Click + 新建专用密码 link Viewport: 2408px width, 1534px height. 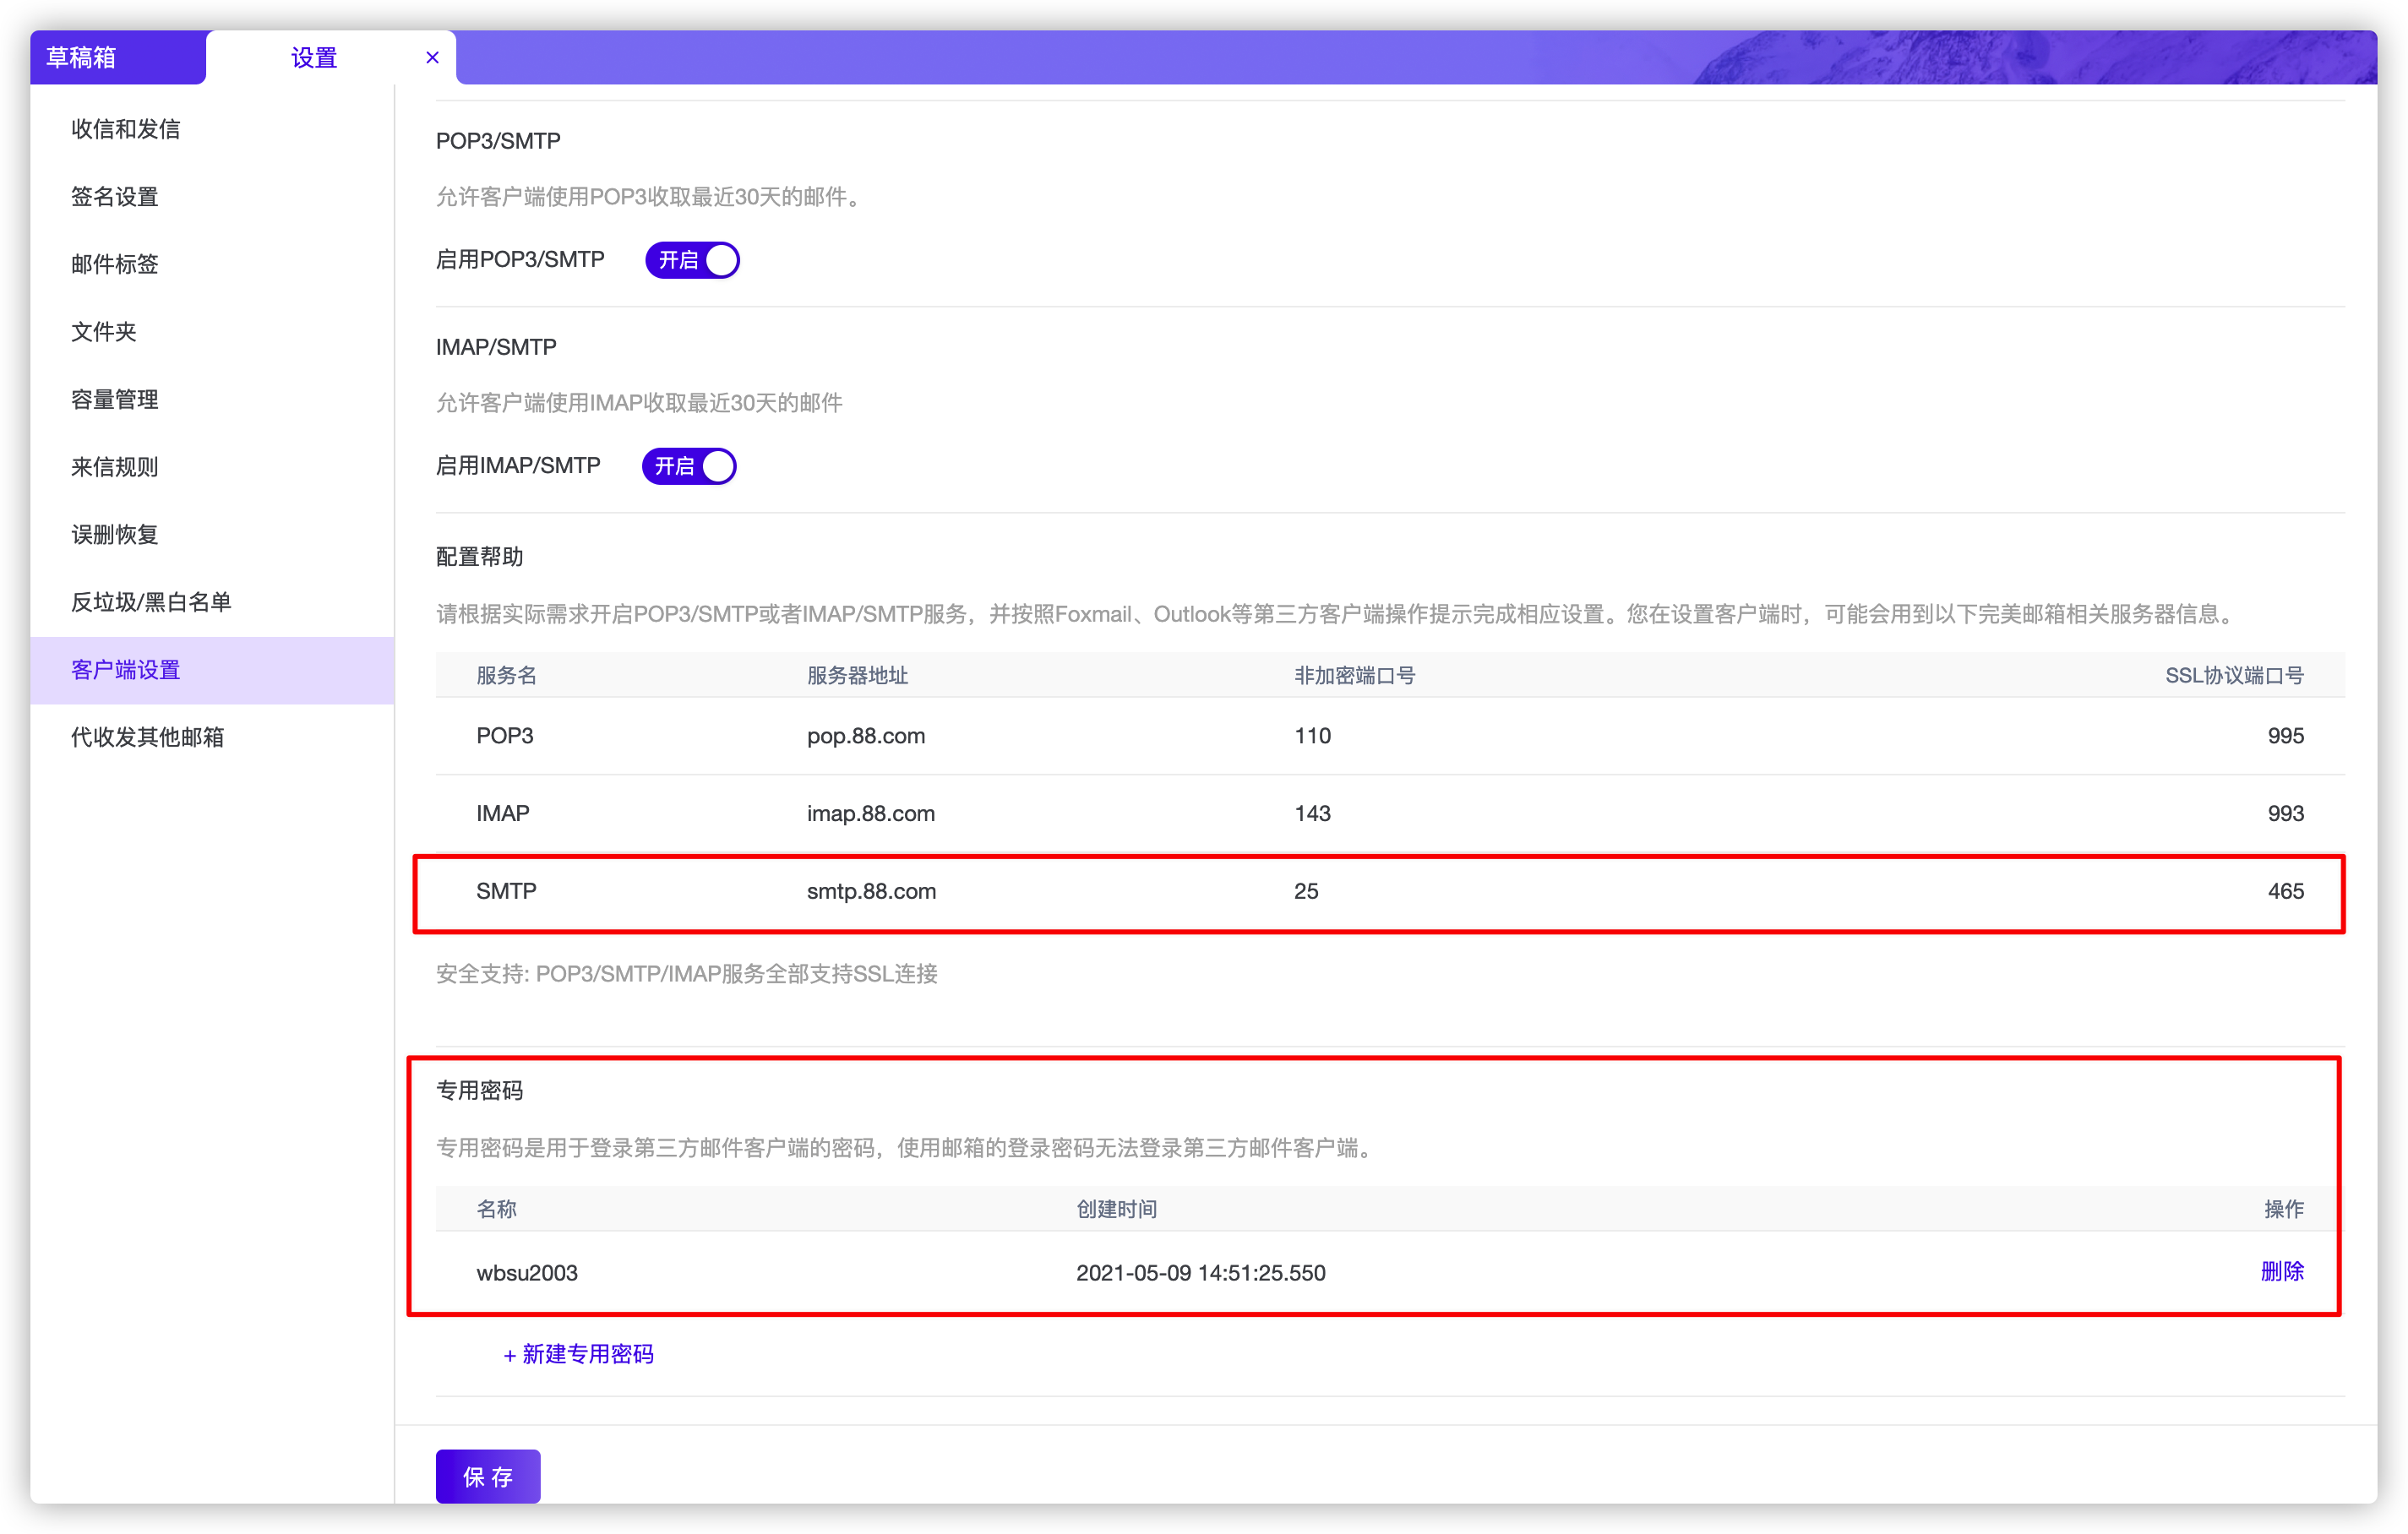[x=579, y=1354]
